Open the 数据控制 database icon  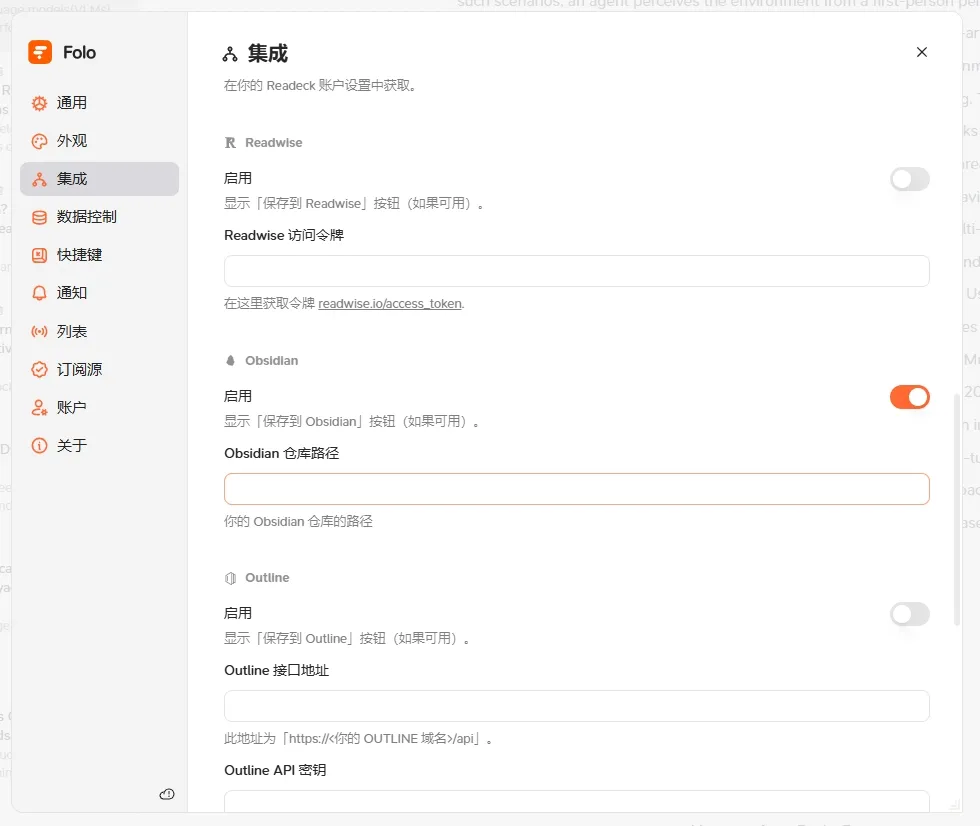tap(39, 217)
